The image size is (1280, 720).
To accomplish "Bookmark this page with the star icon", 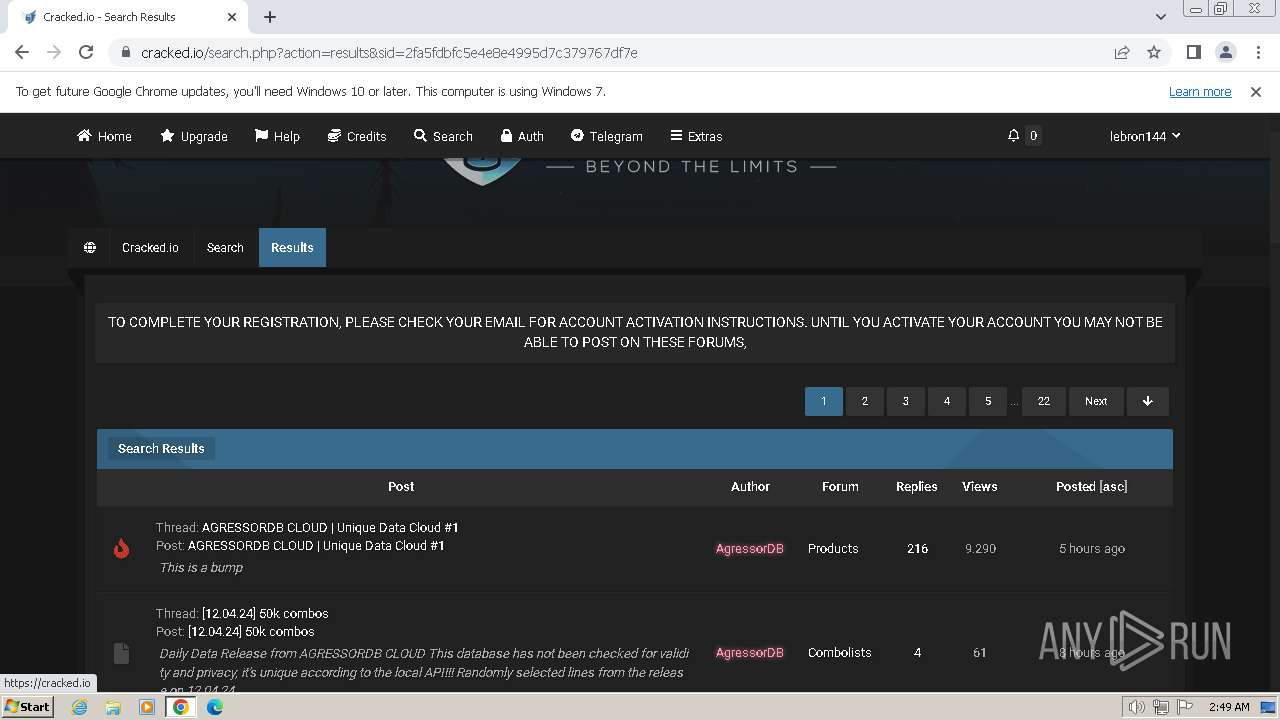I will tap(1154, 52).
